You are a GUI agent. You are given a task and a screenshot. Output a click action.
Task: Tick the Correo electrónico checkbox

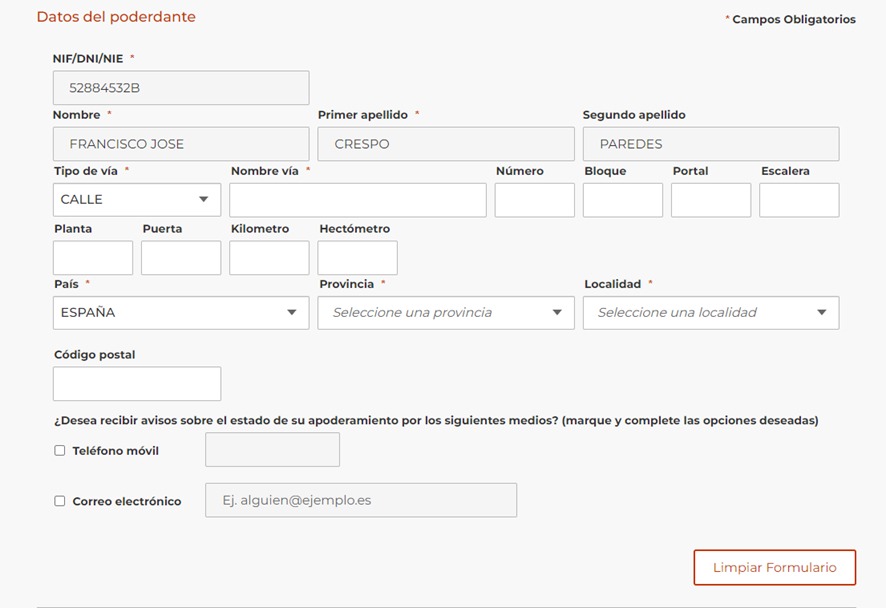coord(60,501)
